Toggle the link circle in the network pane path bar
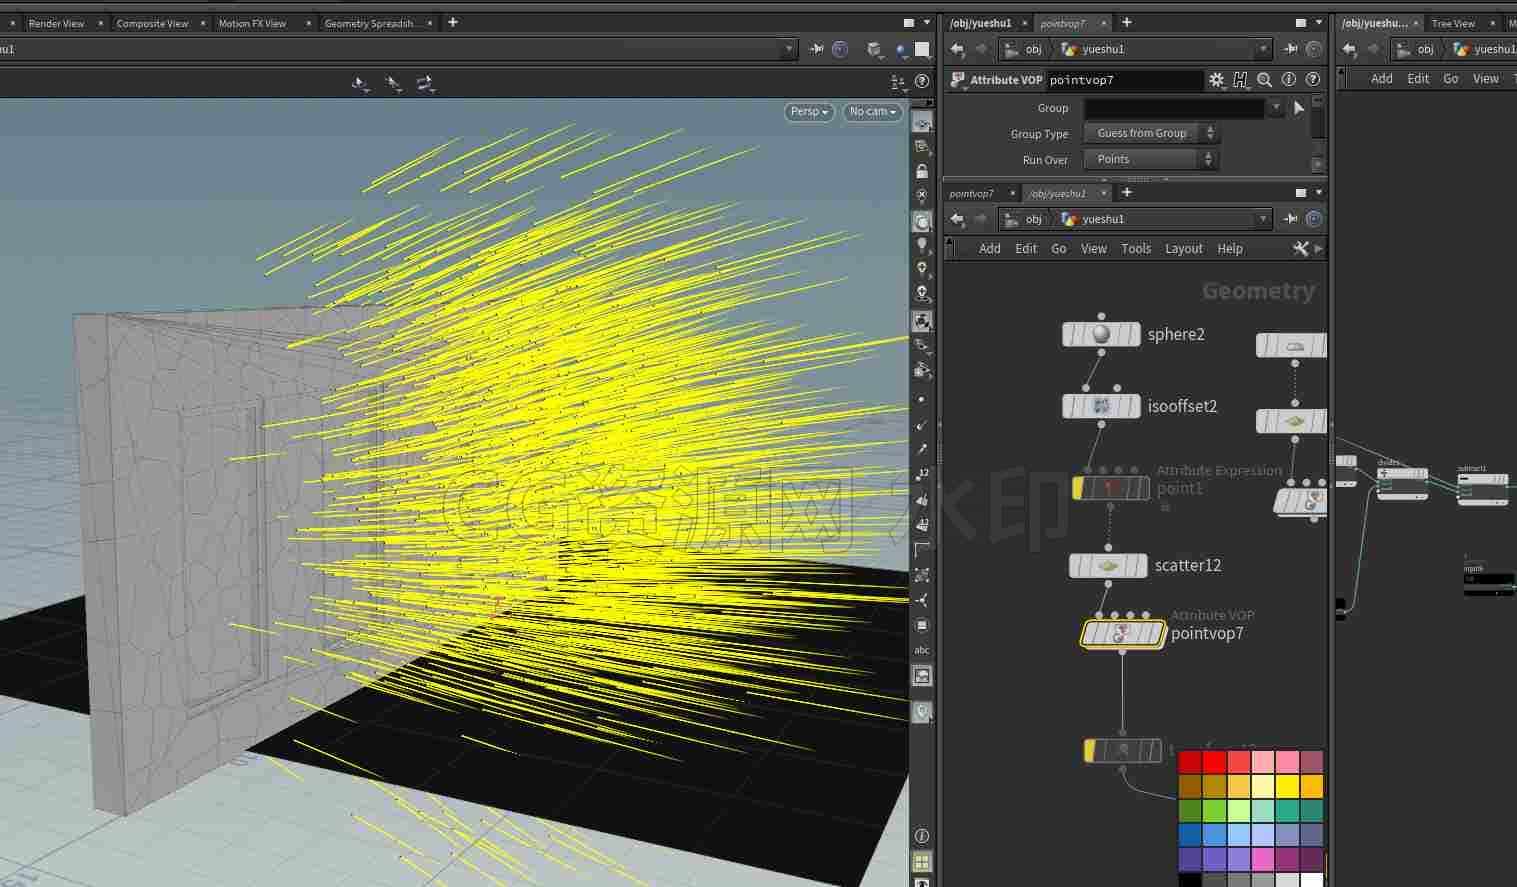1517x887 pixels. tap(1314, 219)
